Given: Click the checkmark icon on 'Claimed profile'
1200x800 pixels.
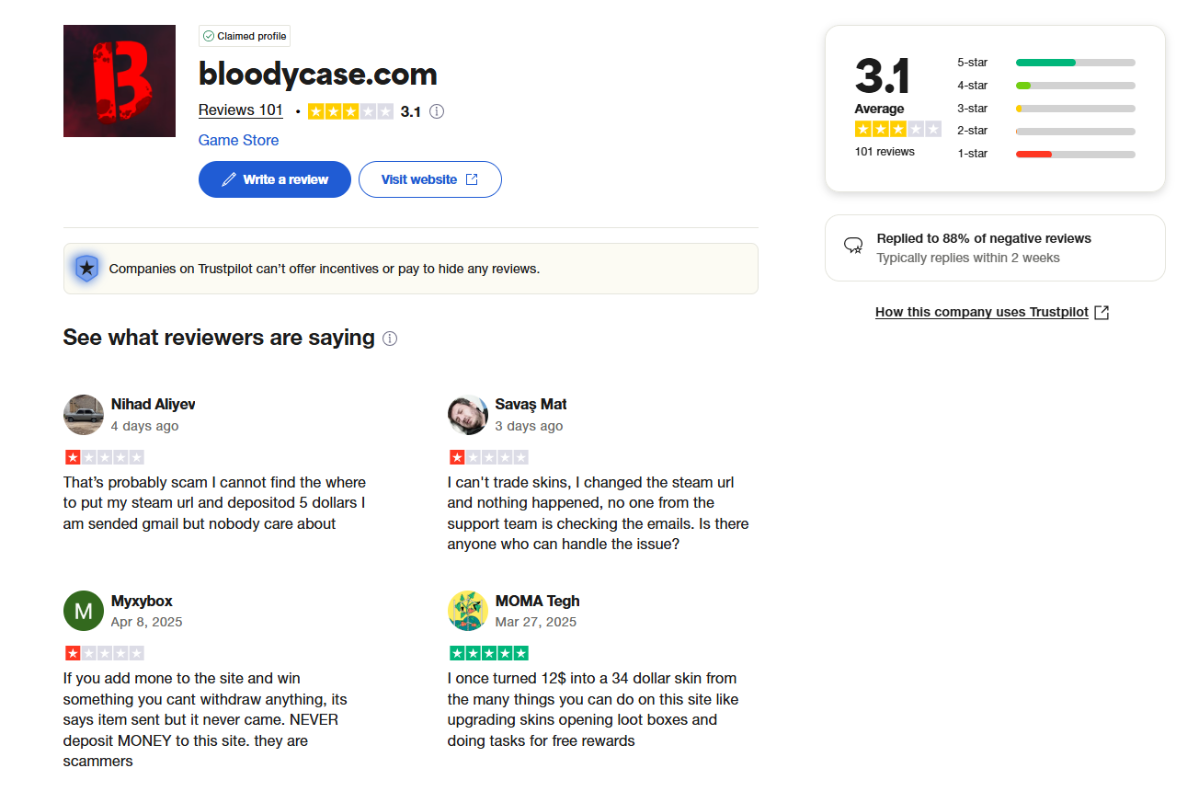Looking at the screenshot, I should tap(207, 35).
